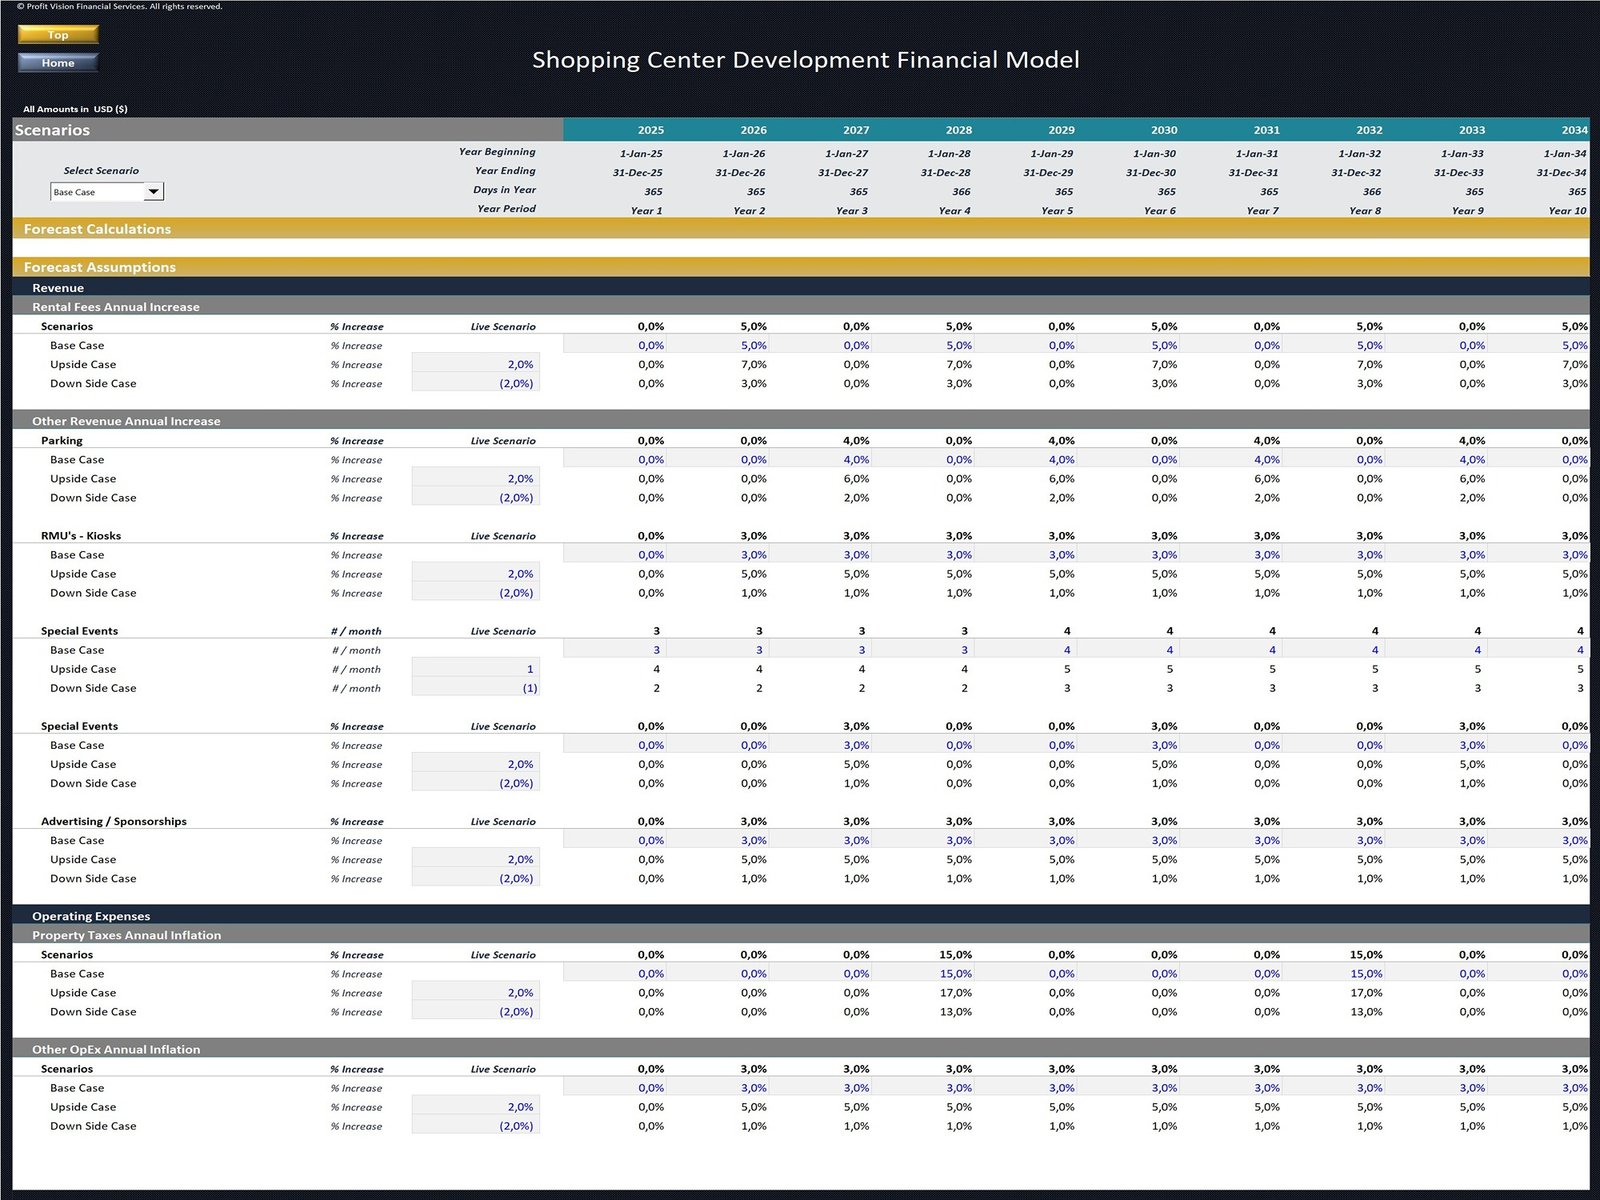Viewport: 1600px width, 1200px height.
Task: Click the 2025 year column header
Action: pos(650,130)
